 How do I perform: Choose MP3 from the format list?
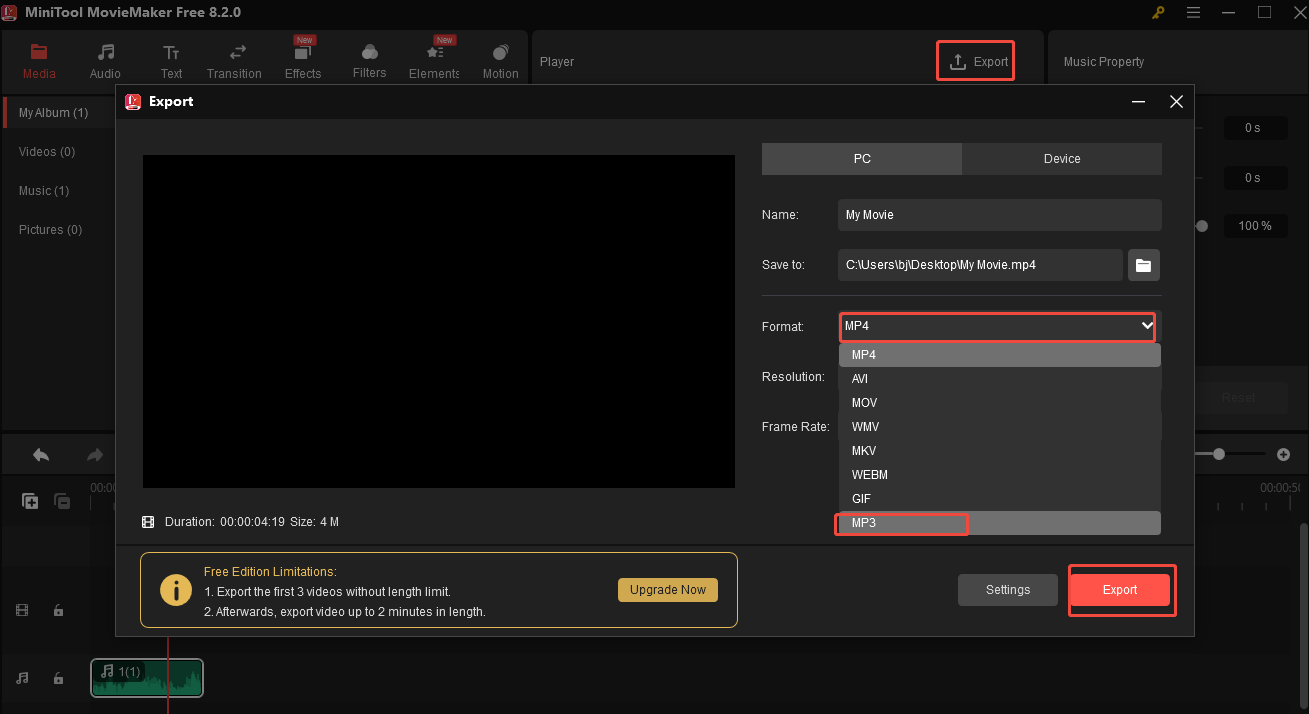click(x=999, y=523)
